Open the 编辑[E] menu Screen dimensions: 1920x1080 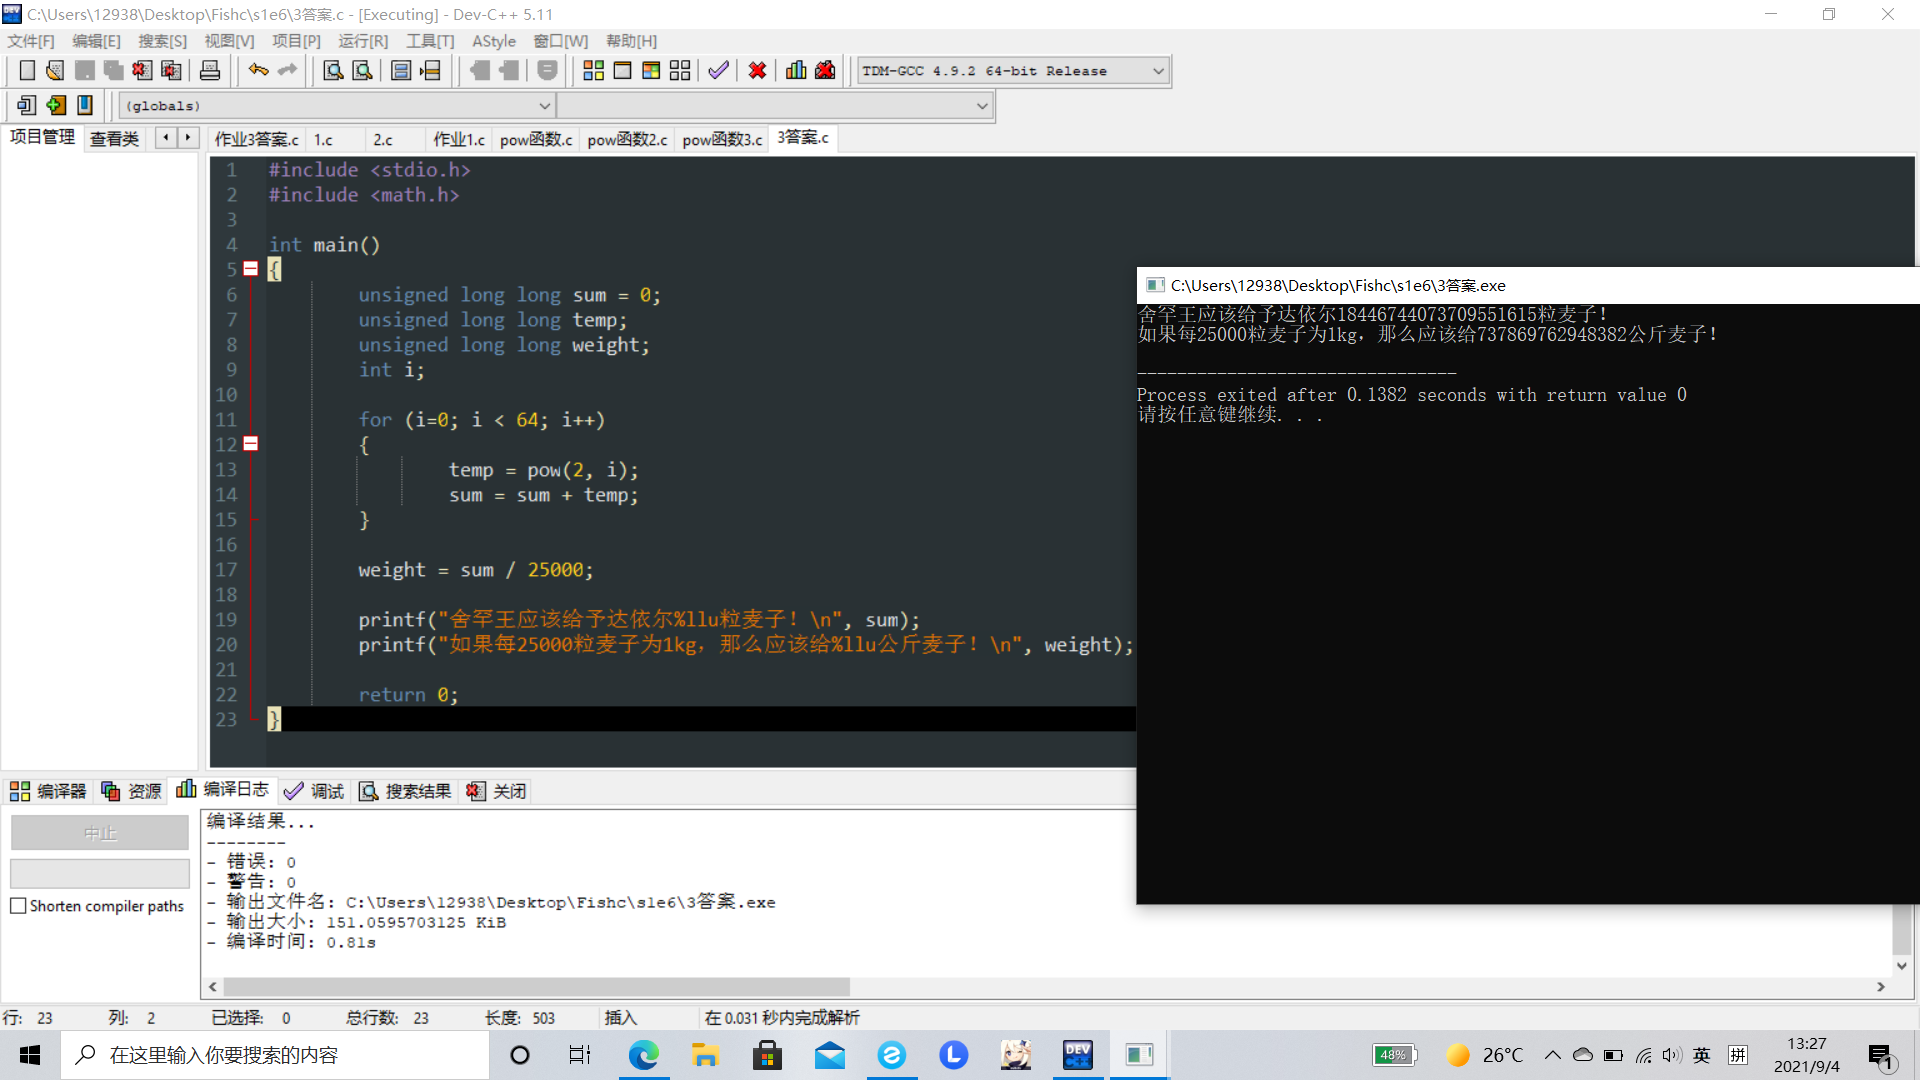click(x=96, y=41)
